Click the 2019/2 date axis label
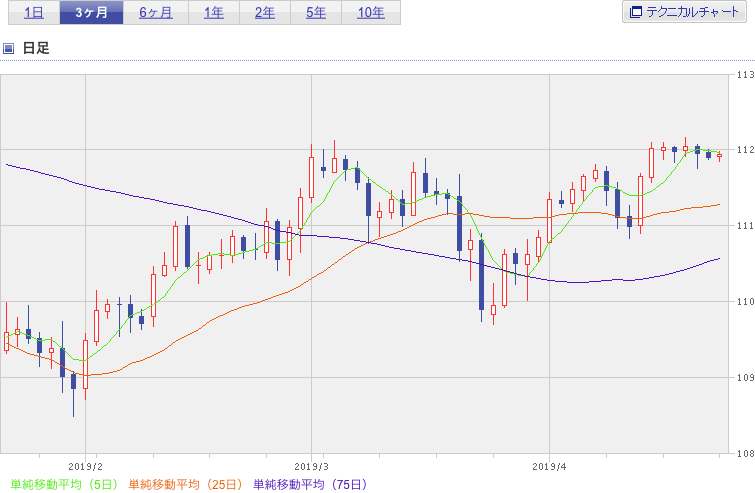The height and width of the screenshot is (493, 755). [85, 467]
